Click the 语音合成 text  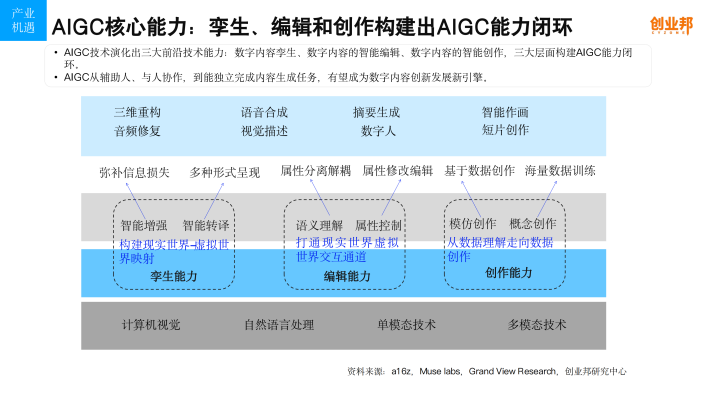(x=264, y=112)
